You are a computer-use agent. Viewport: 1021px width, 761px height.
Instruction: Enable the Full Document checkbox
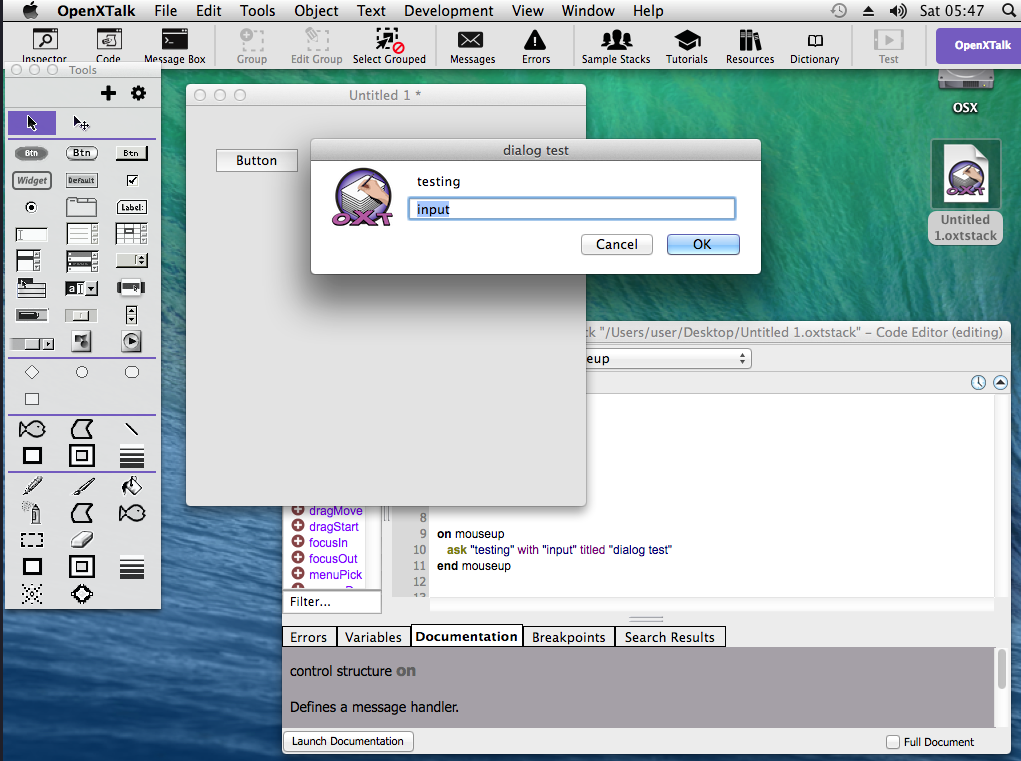(x=893, y=742)
